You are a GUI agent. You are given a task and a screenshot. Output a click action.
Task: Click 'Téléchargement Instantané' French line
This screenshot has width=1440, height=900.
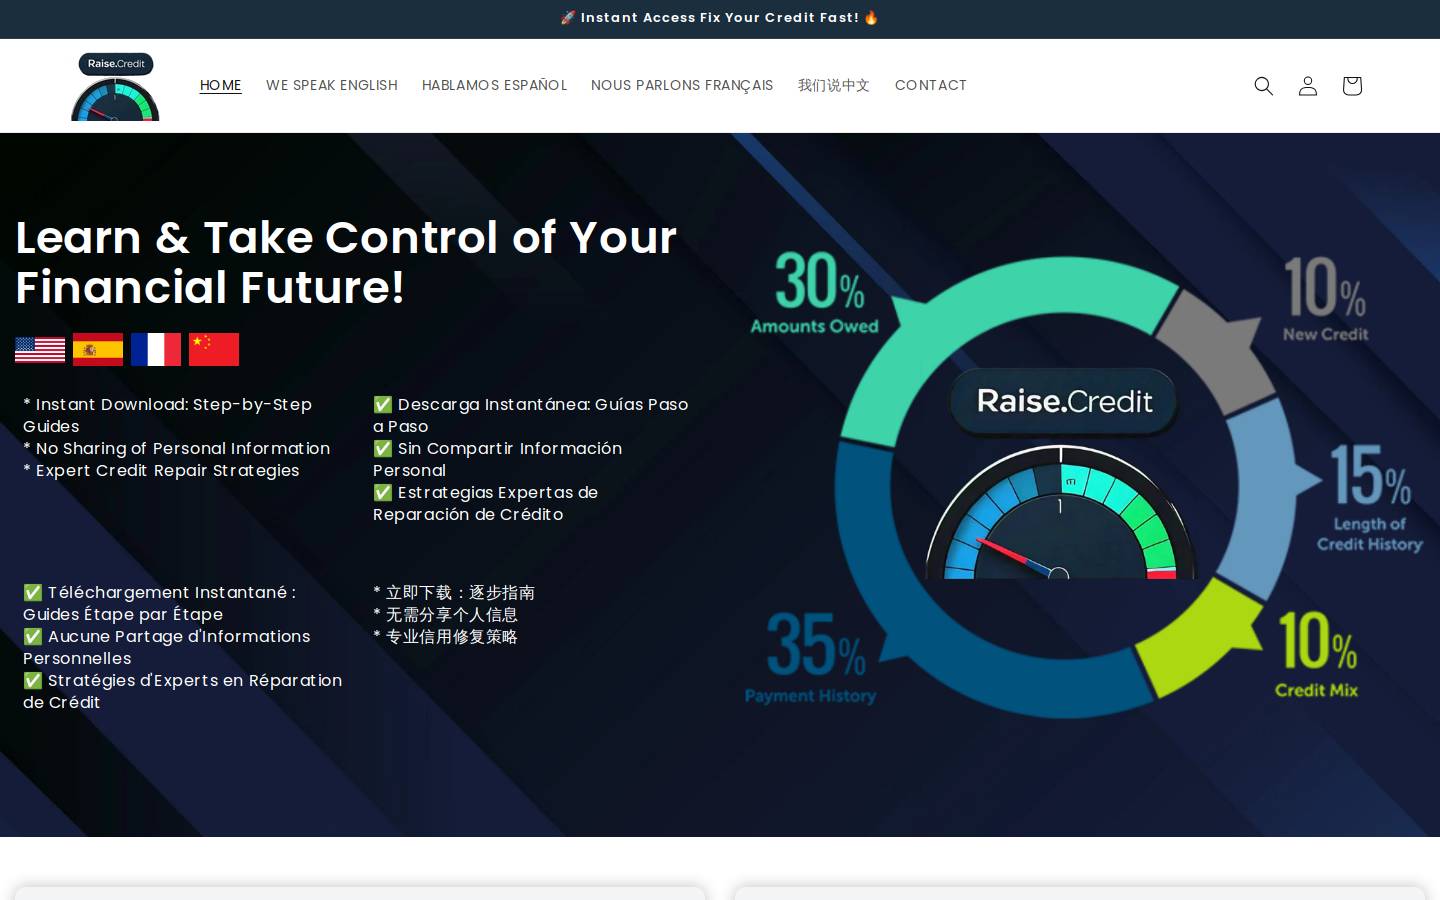pyautogui.click(x=160, y=603)
